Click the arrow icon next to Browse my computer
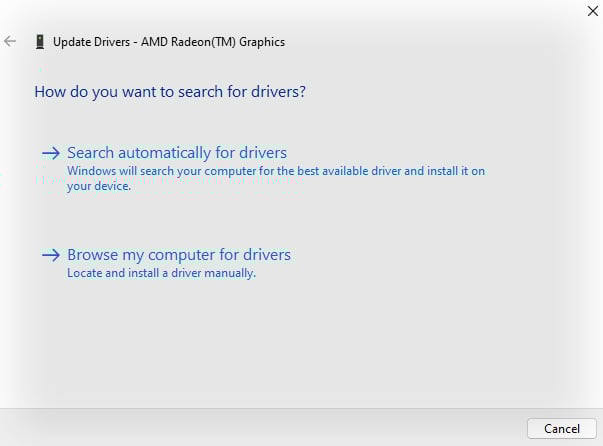The image size is (603, 446). tap(51, 255)
